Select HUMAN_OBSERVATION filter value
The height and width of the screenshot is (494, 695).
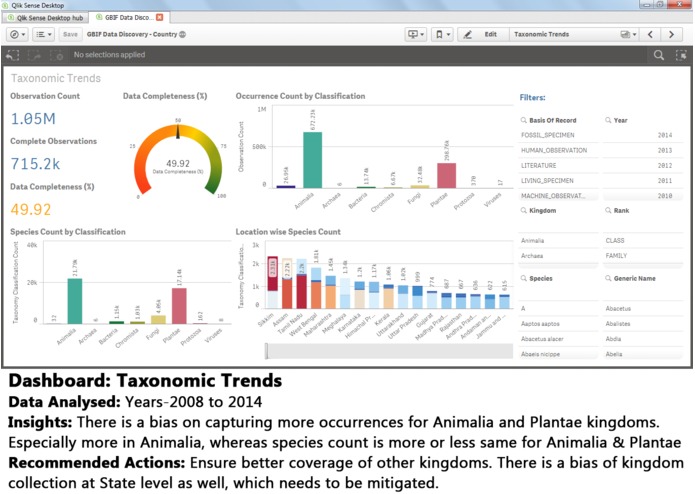[558, 150]
